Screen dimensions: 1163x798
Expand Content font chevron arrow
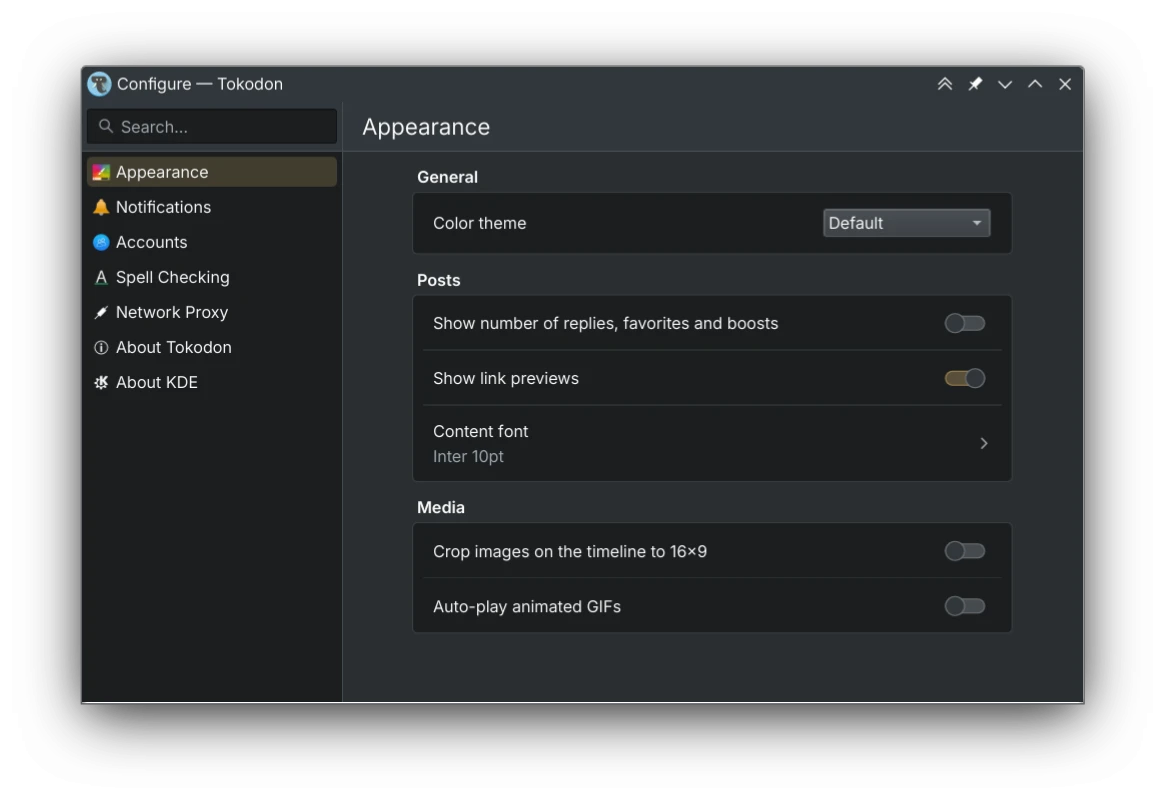tap(984, 443)
